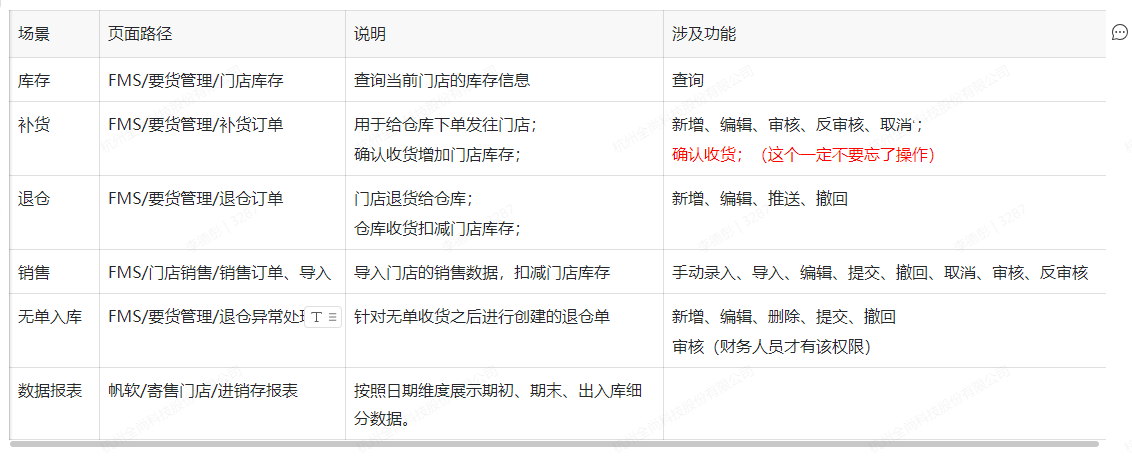Click the paragraph alignment lines icon
Viewport: 1132px width, 462px height.
[x=333, y=317]
